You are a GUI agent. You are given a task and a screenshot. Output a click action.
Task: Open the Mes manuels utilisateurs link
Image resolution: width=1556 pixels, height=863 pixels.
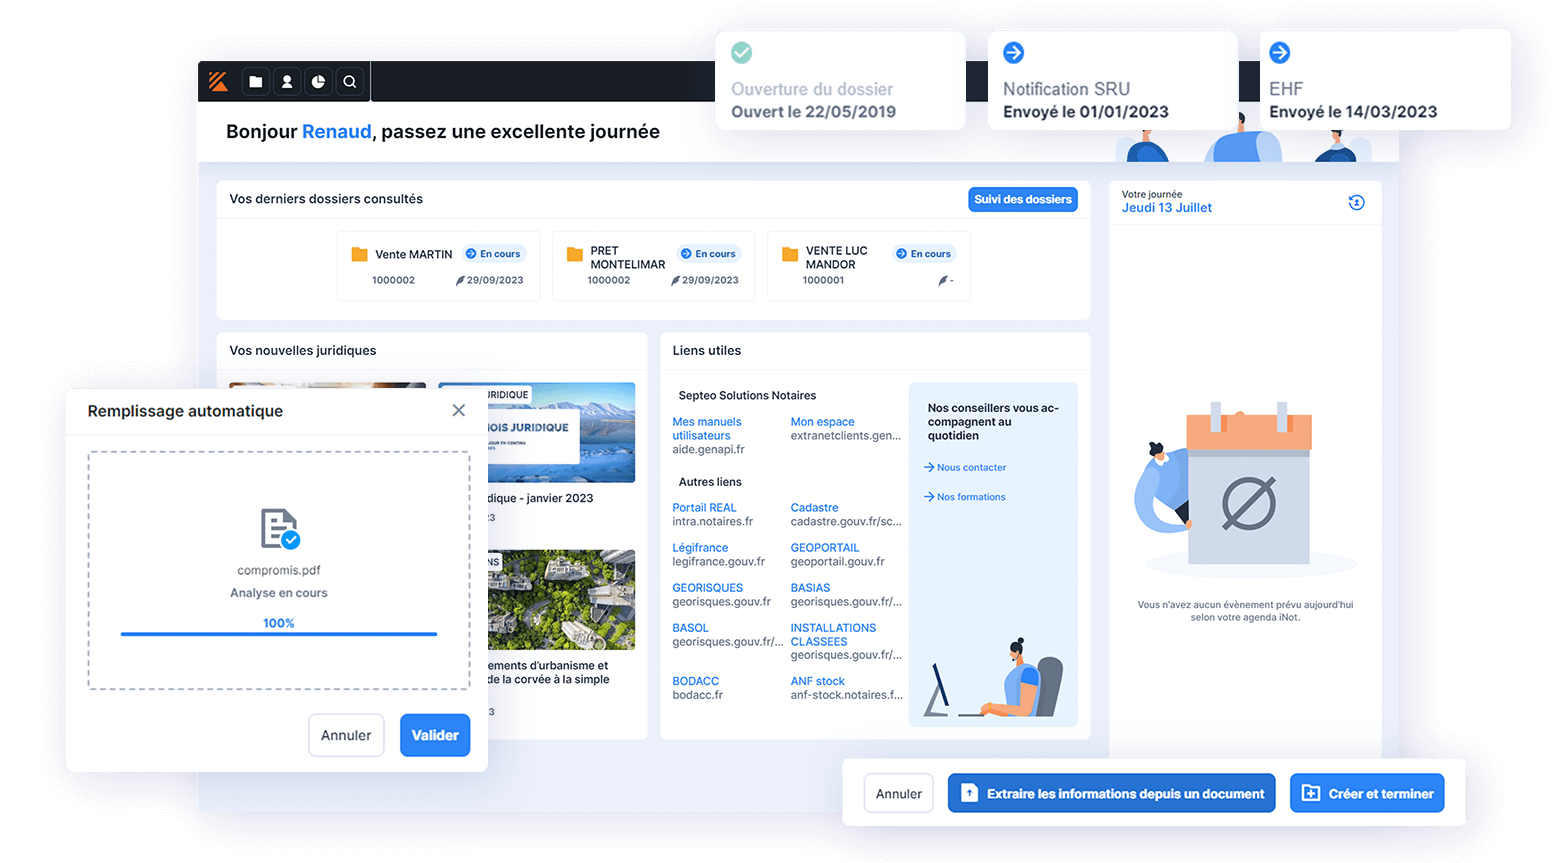pyautogui.click(x=707, y=429)
